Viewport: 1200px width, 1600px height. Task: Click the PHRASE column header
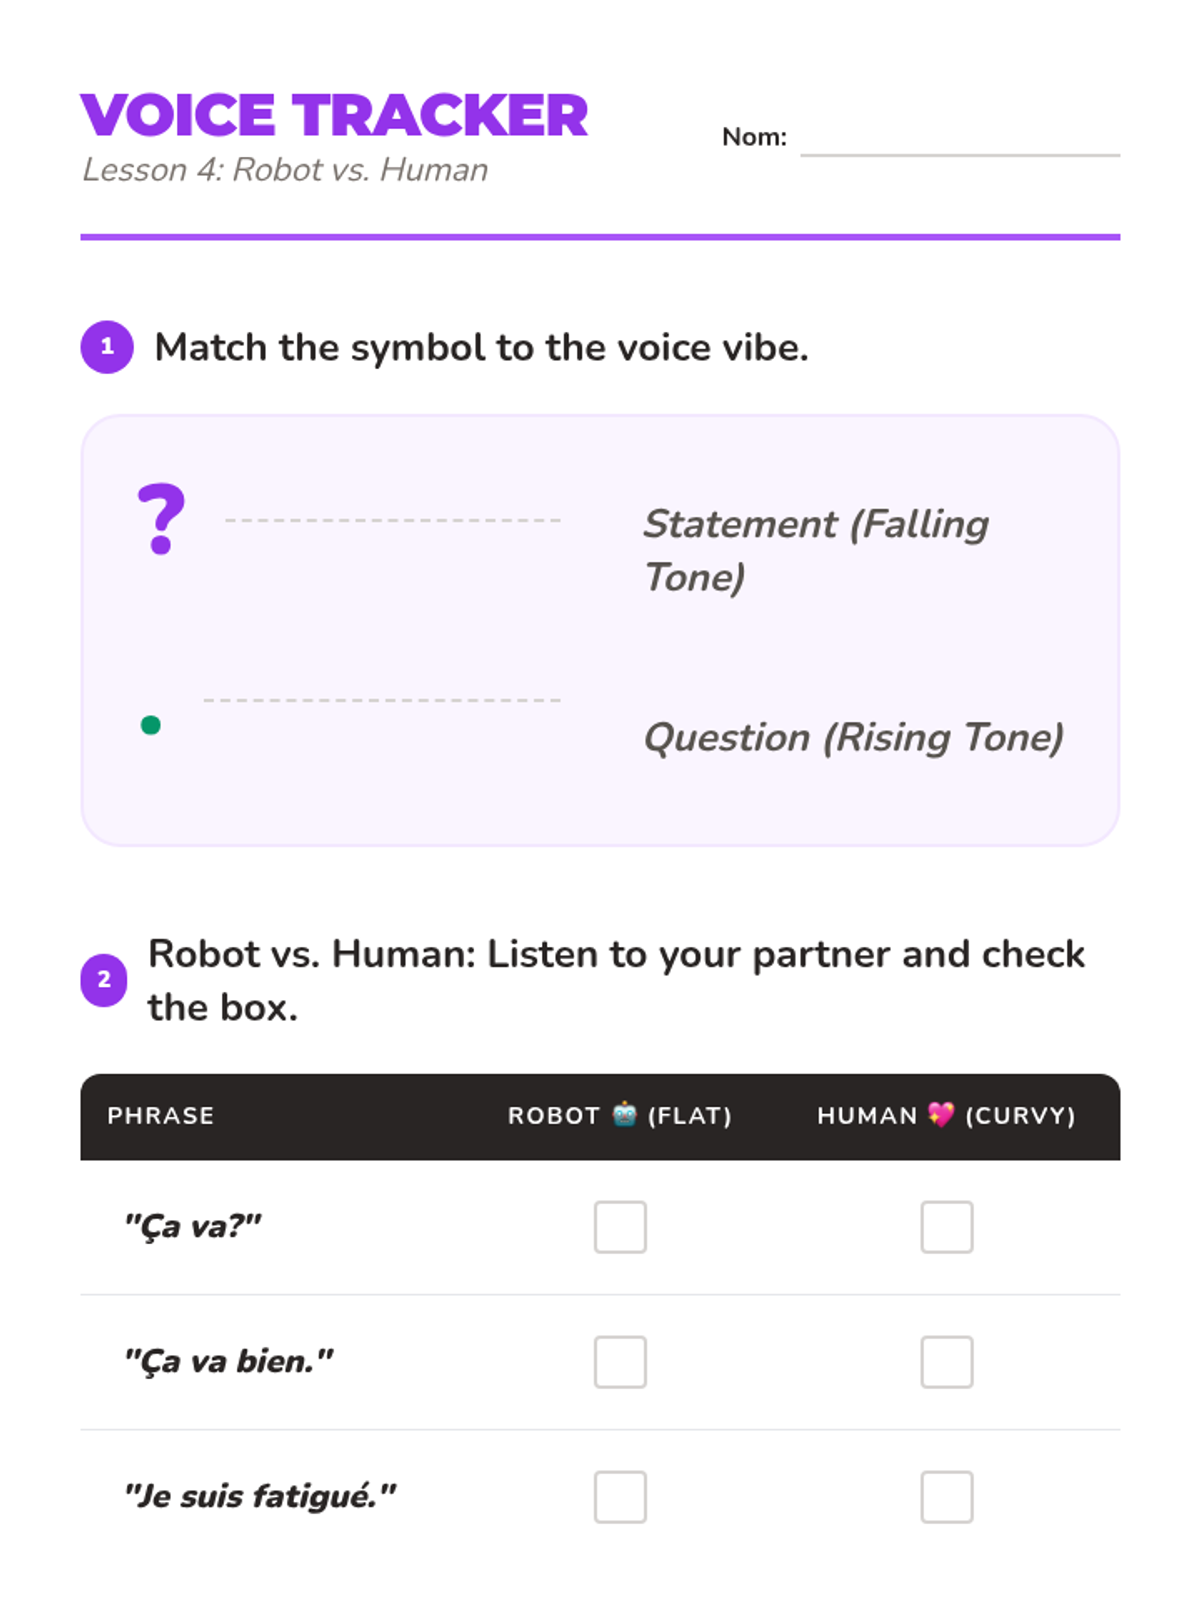point(161,1115)
